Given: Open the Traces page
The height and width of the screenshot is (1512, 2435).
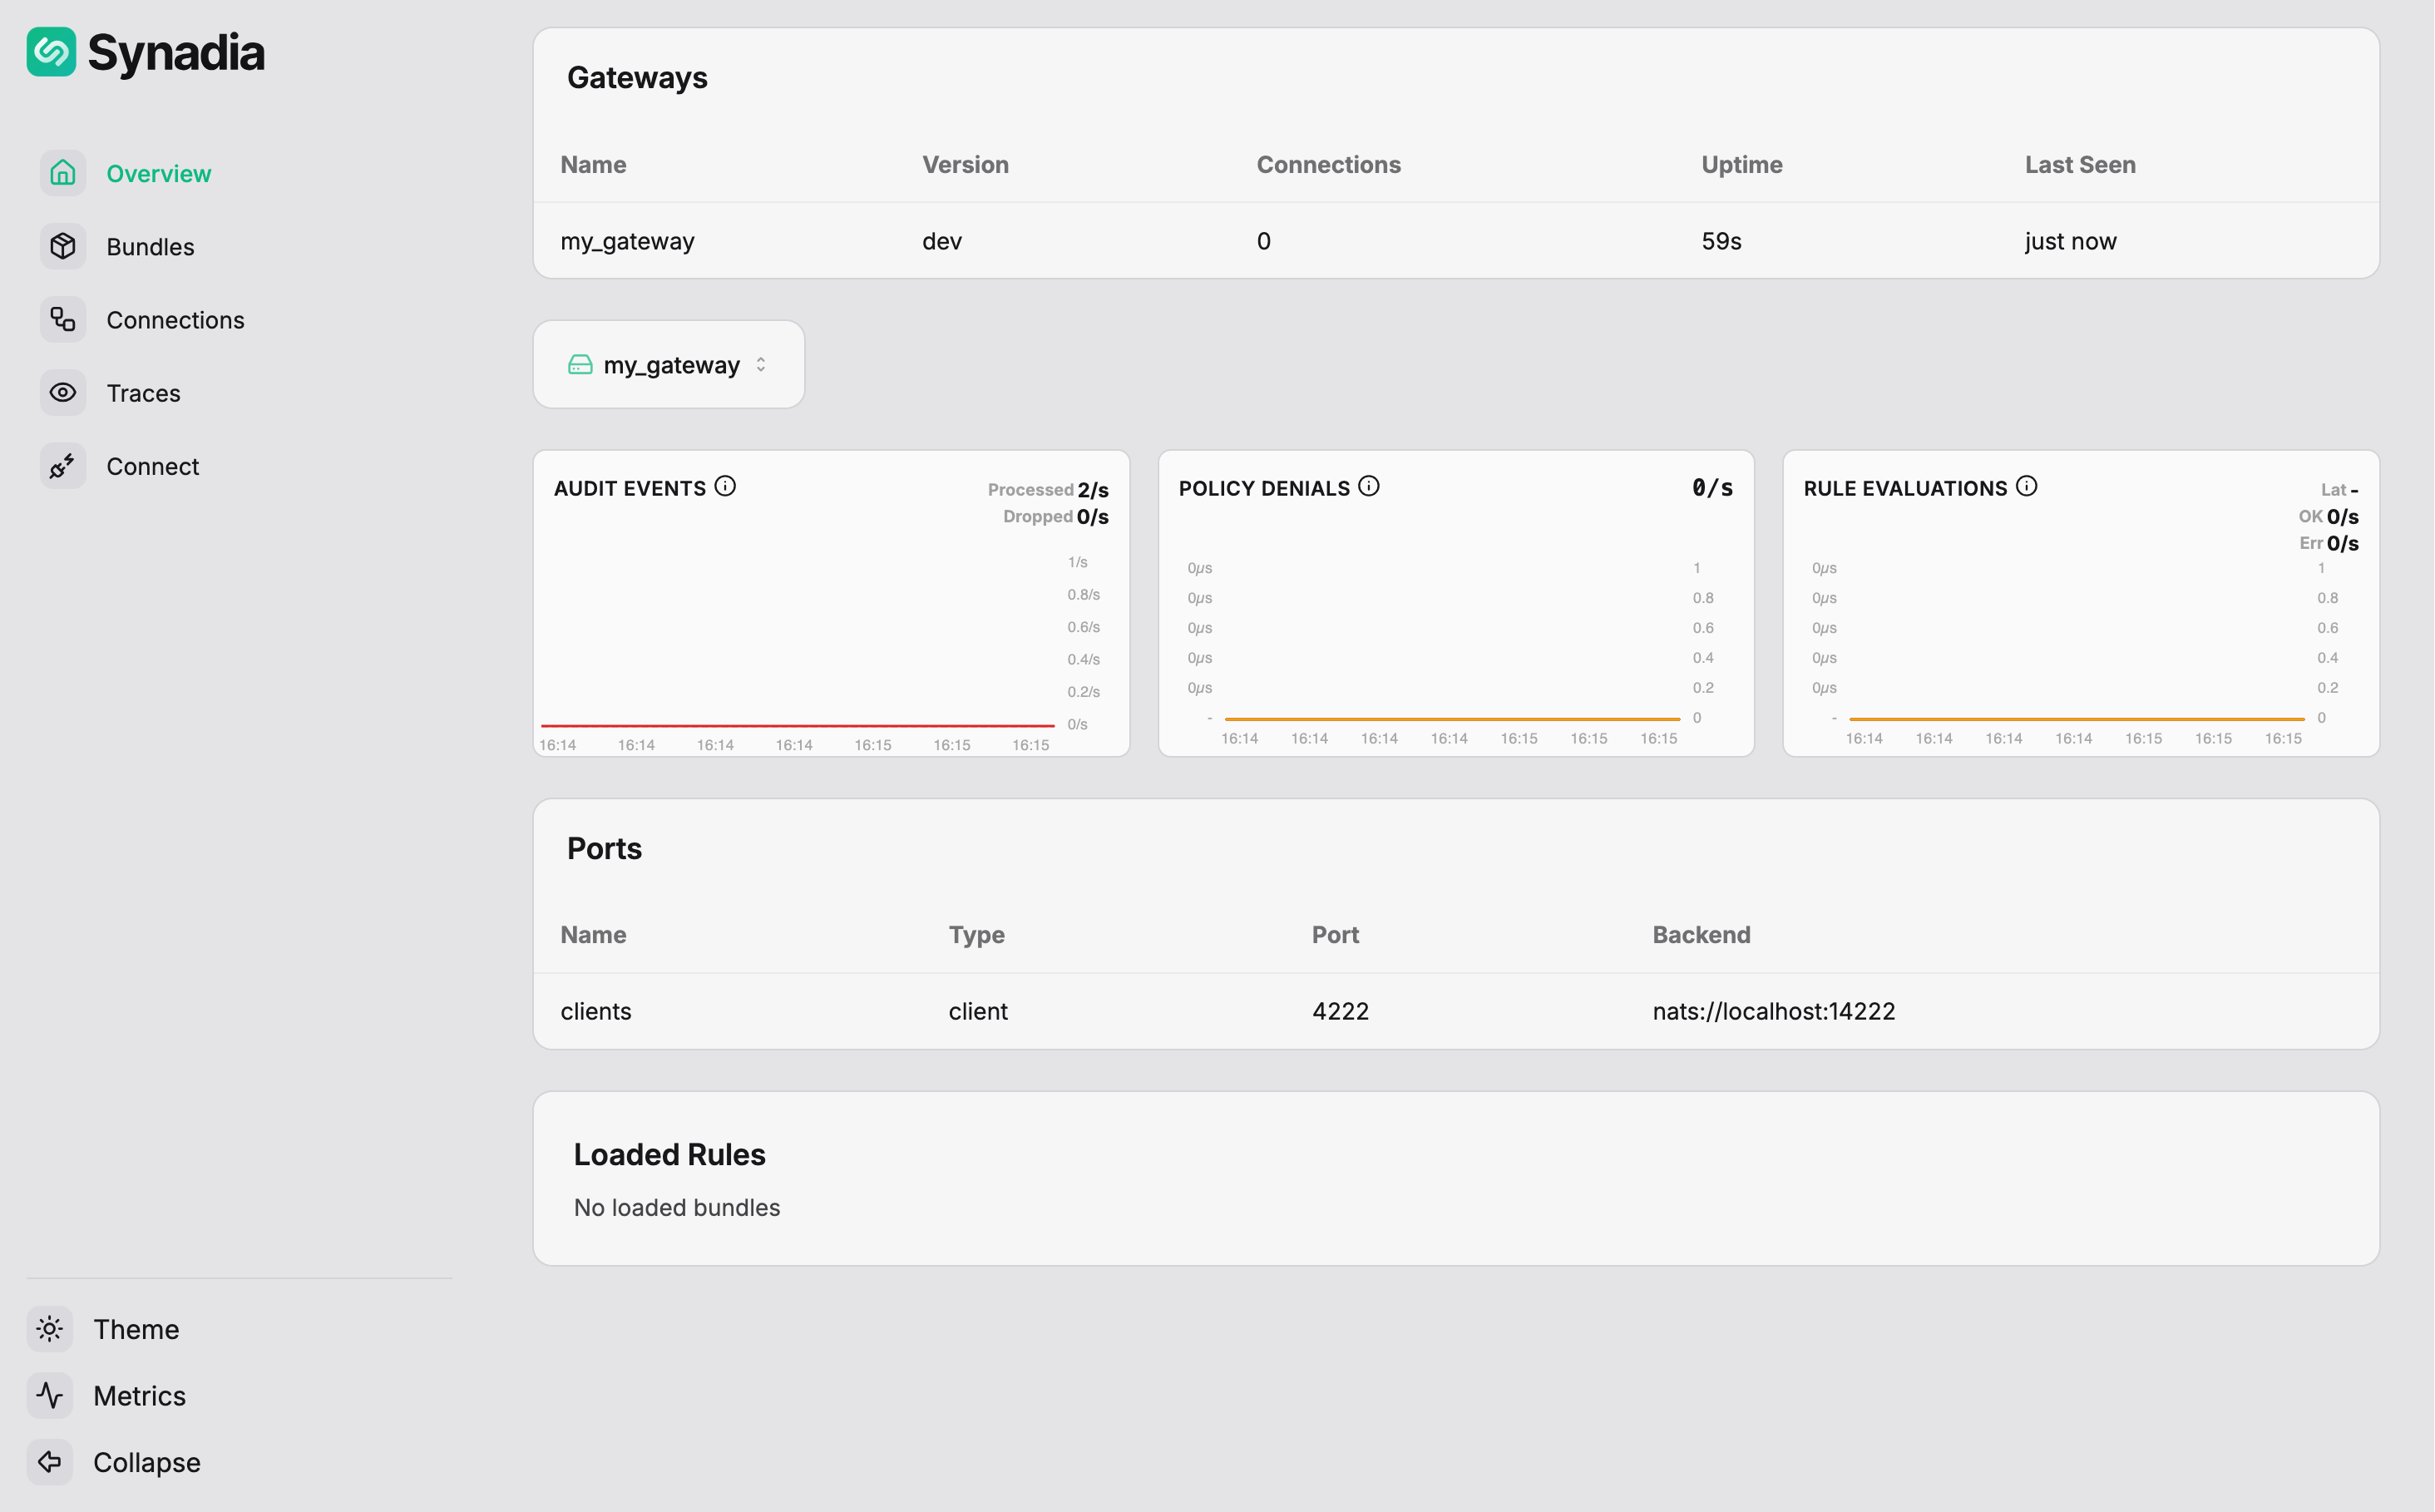Looking at the screenshot, I should (x=144, y=394).
